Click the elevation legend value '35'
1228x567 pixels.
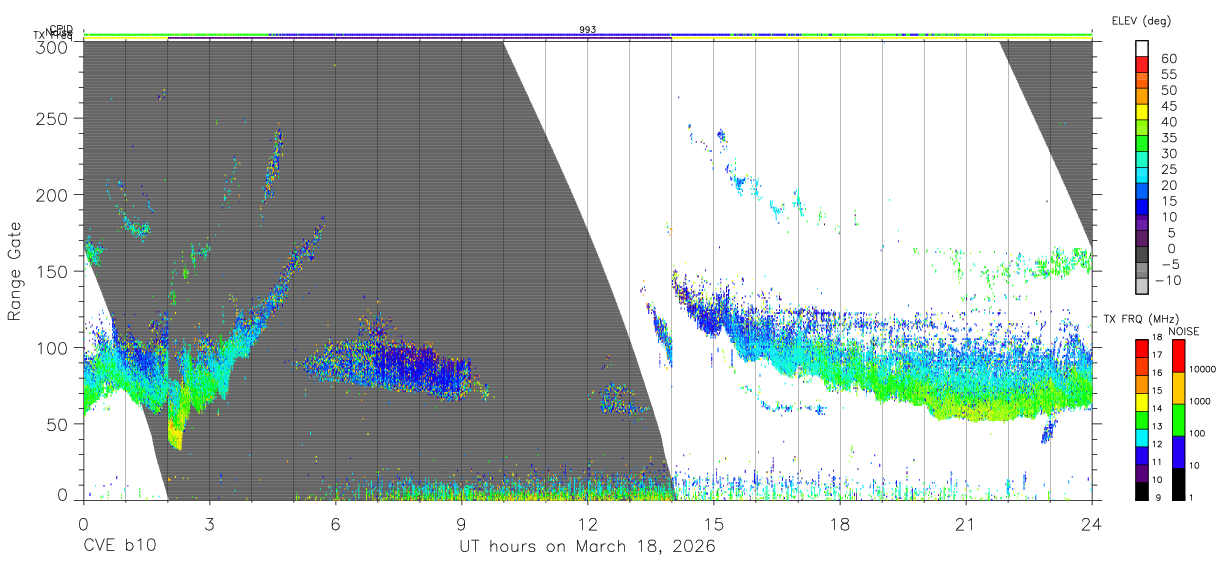(1168, 137)
